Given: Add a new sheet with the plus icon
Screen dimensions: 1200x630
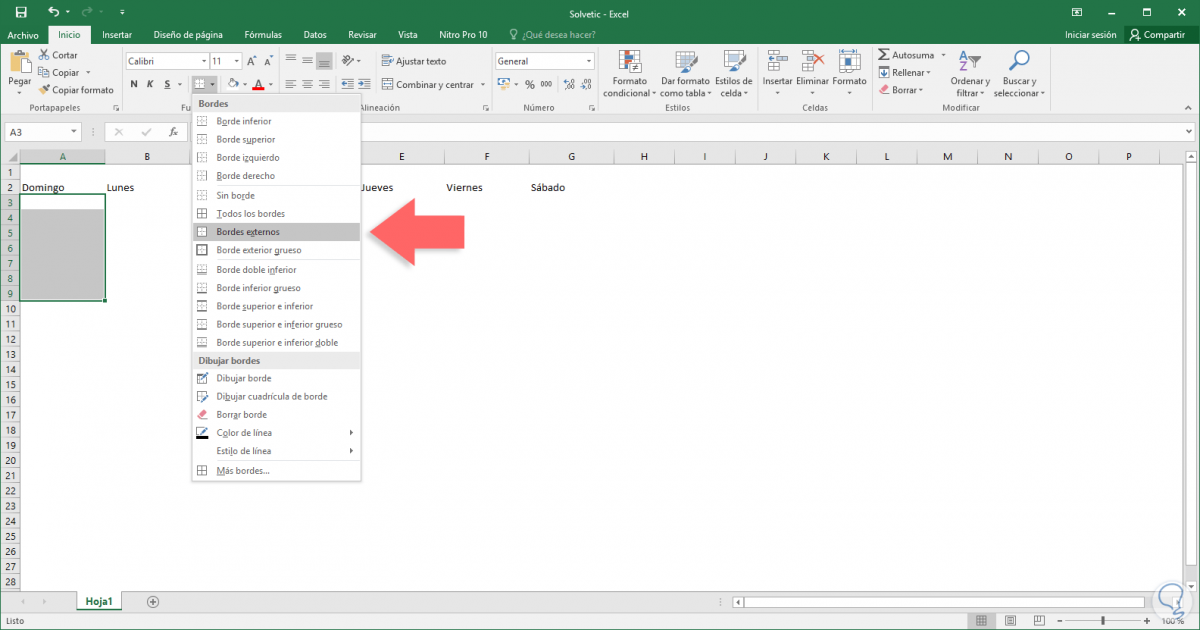Looking at the screenshot, I should point(153,601).
